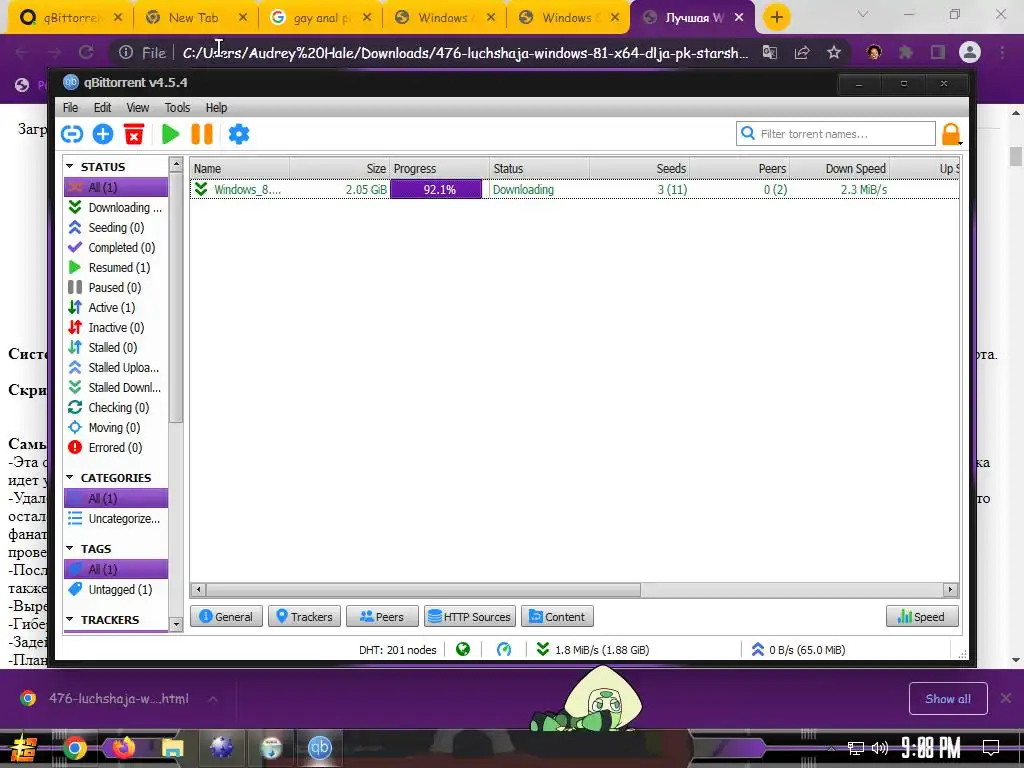Image resolution: width=1024 pixels, height=768 pixels.
Task: Select the Untagged (1) tag filter
Action: click(116, 590)
